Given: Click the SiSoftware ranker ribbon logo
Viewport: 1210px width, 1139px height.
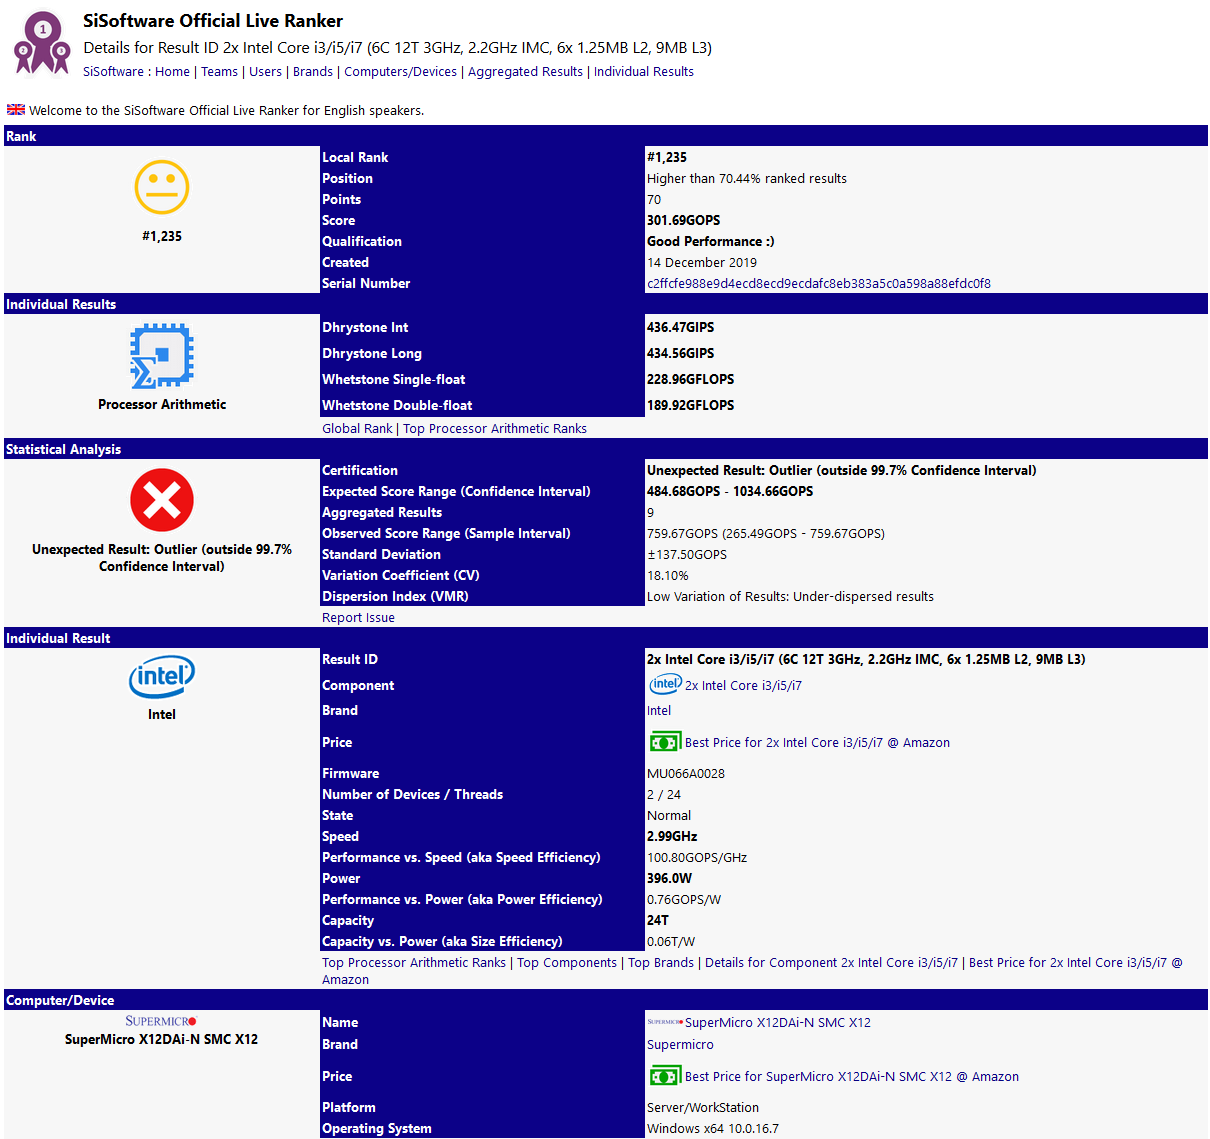Looking at the screenshot, I should click(x=42, y=42).
